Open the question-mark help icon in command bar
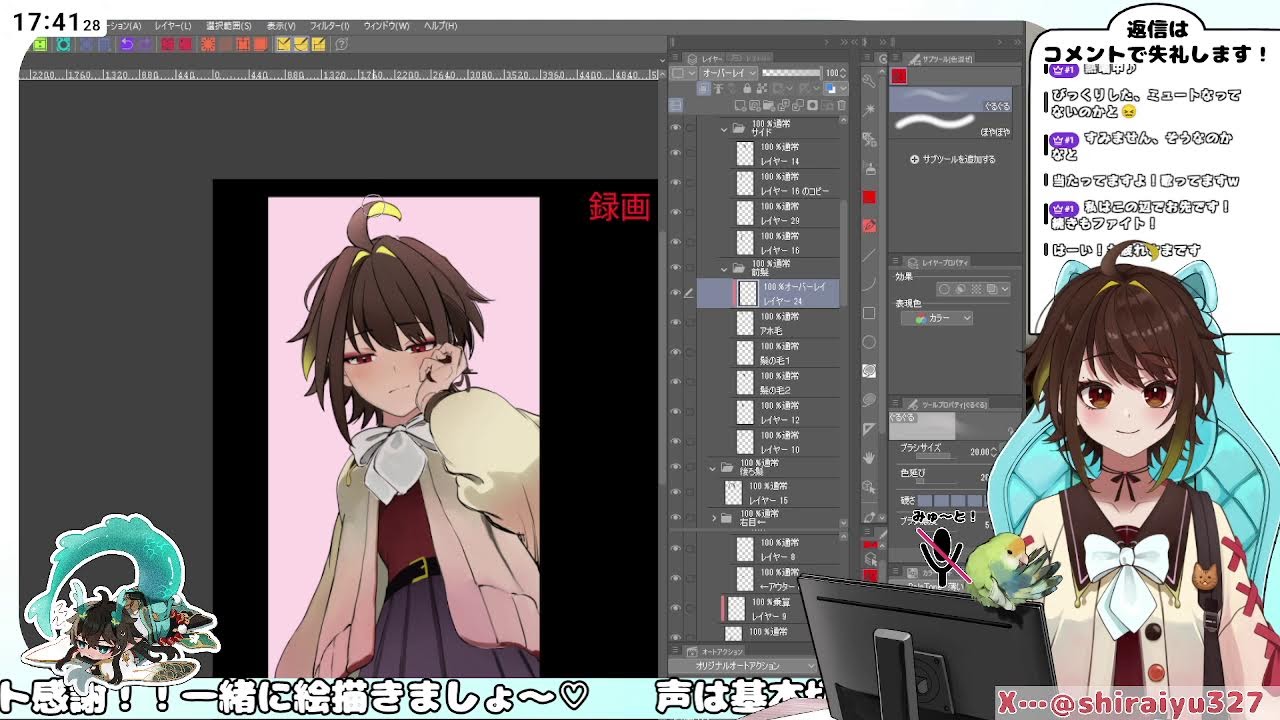This screenshot has height=720, width=1280. (x=342, y=44)
